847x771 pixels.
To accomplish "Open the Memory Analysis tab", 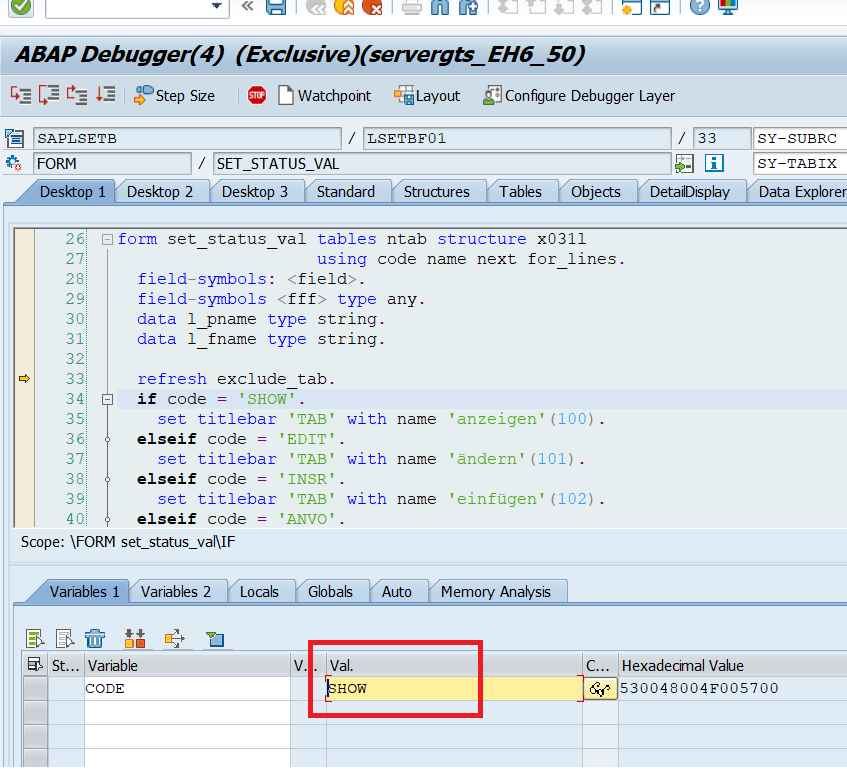I will tap(495, 591).
